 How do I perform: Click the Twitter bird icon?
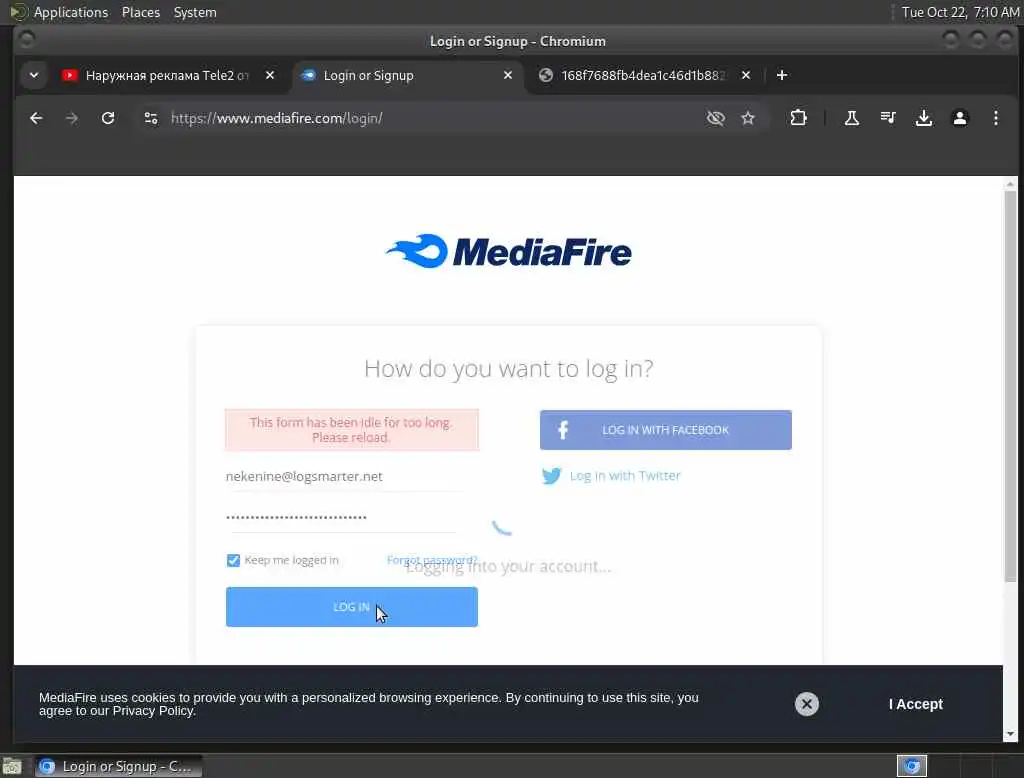point(551,476)
